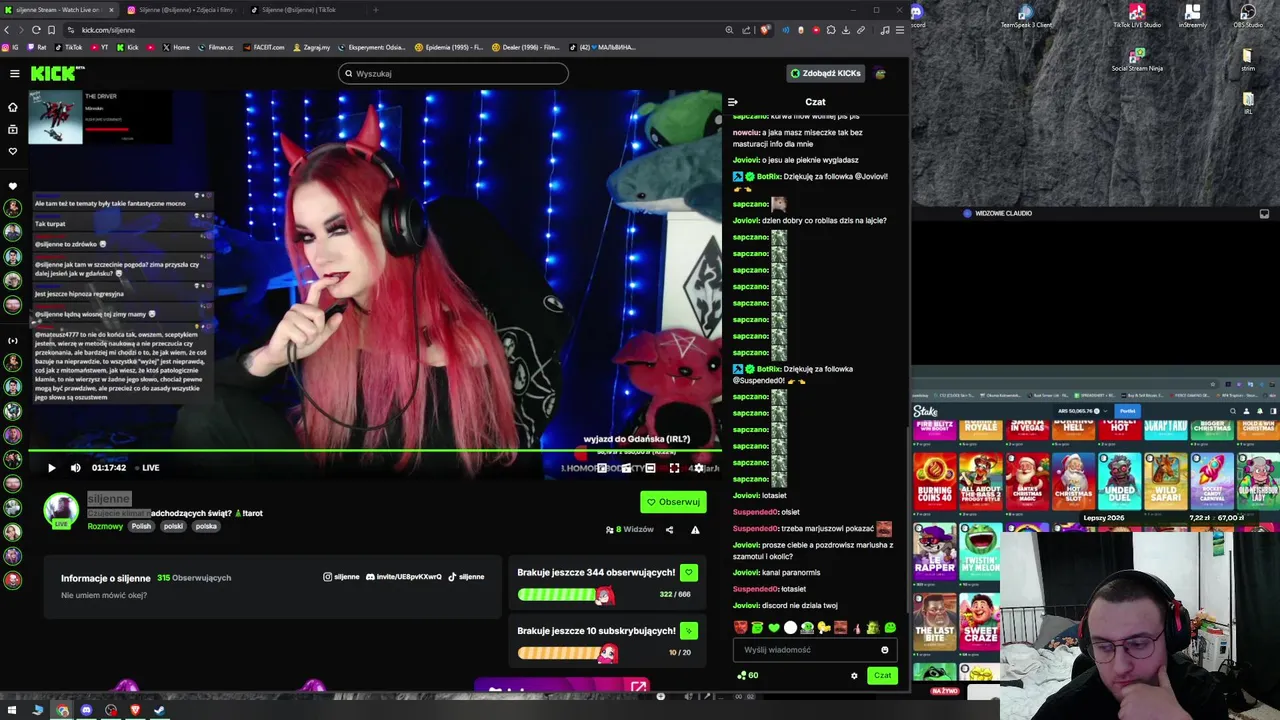This screenshot has height=720, width=1280.
Task: Open the Discord invite link
Action: [404, 577]
